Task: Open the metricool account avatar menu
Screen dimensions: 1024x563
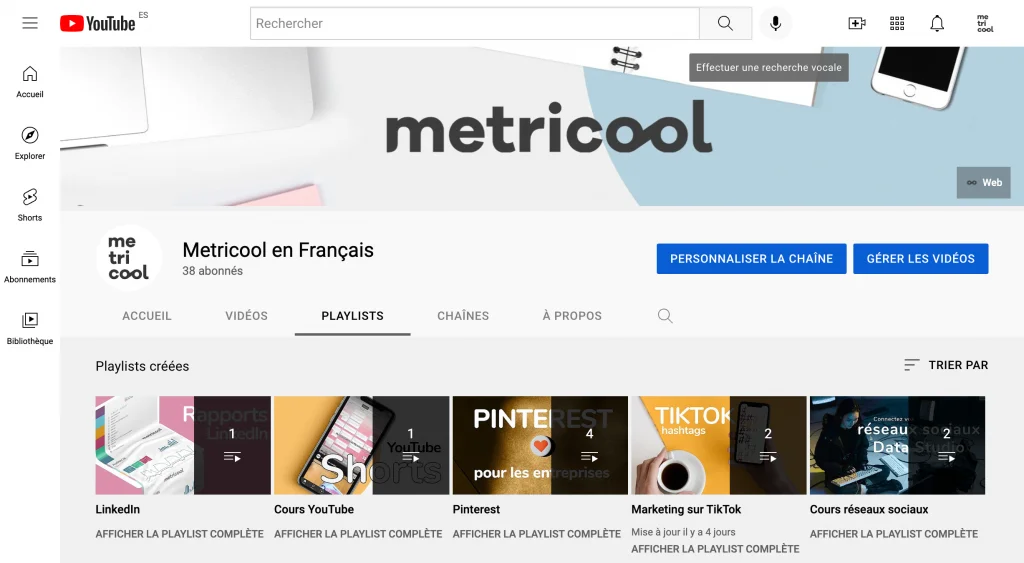Action: [985, 24]
